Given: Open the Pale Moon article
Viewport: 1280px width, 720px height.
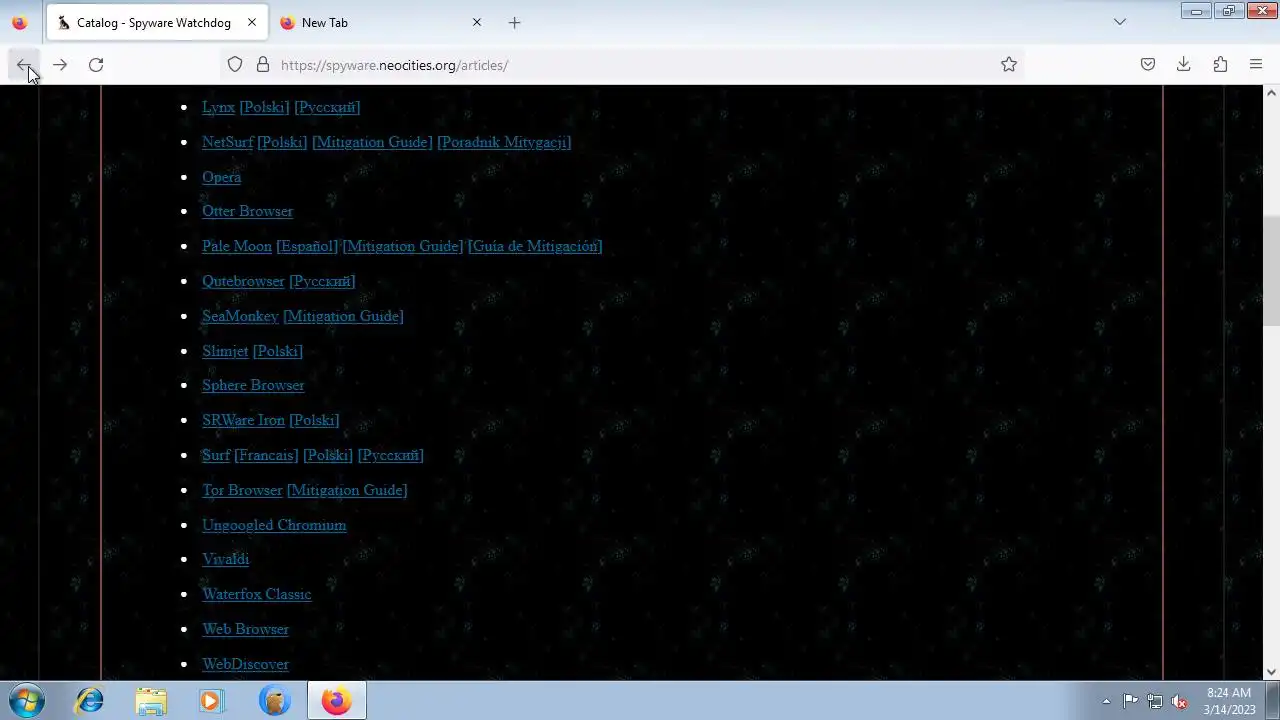Looking at the screenshot, I should pyautogui.click(x=237, y=246).
